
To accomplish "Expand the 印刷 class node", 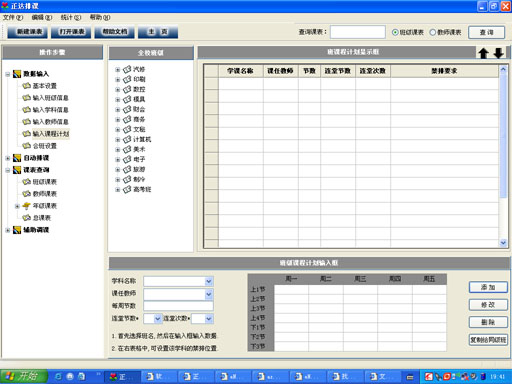I will tap(117, 79).
